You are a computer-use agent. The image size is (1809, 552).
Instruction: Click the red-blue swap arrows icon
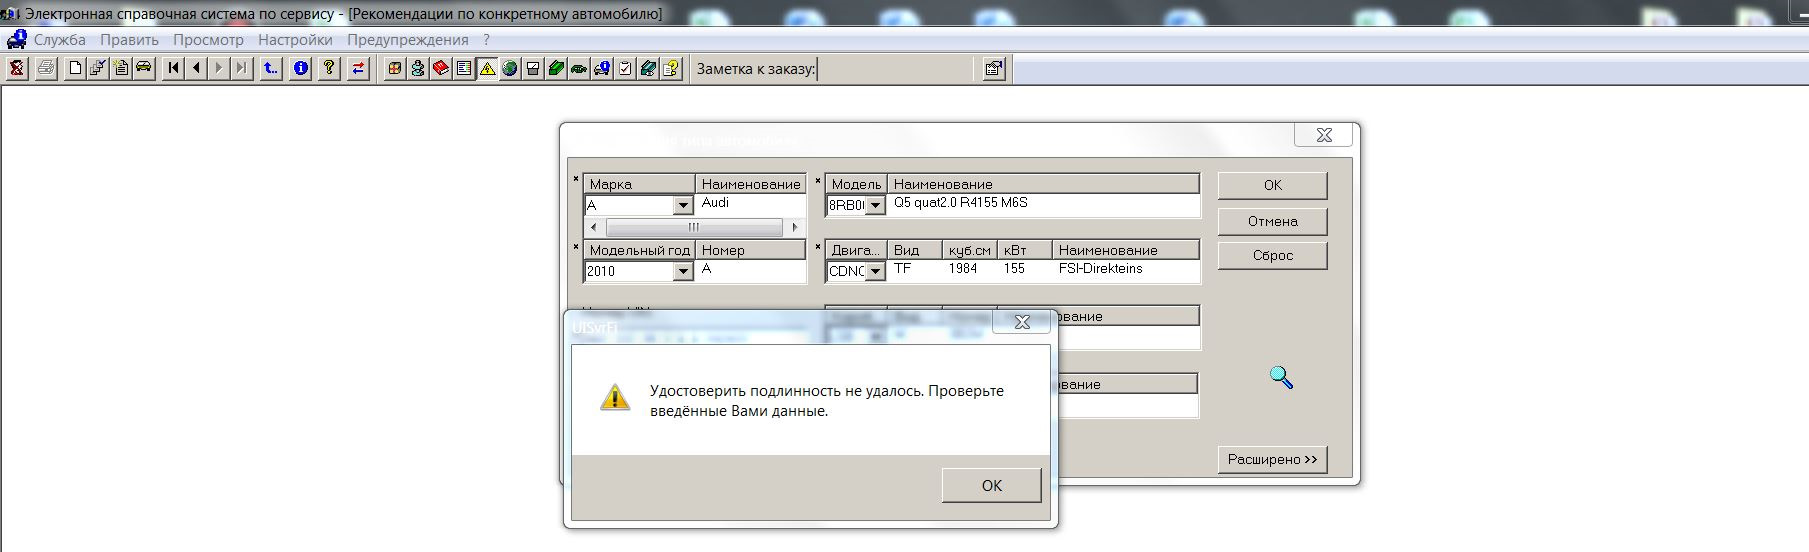point(358,69)
